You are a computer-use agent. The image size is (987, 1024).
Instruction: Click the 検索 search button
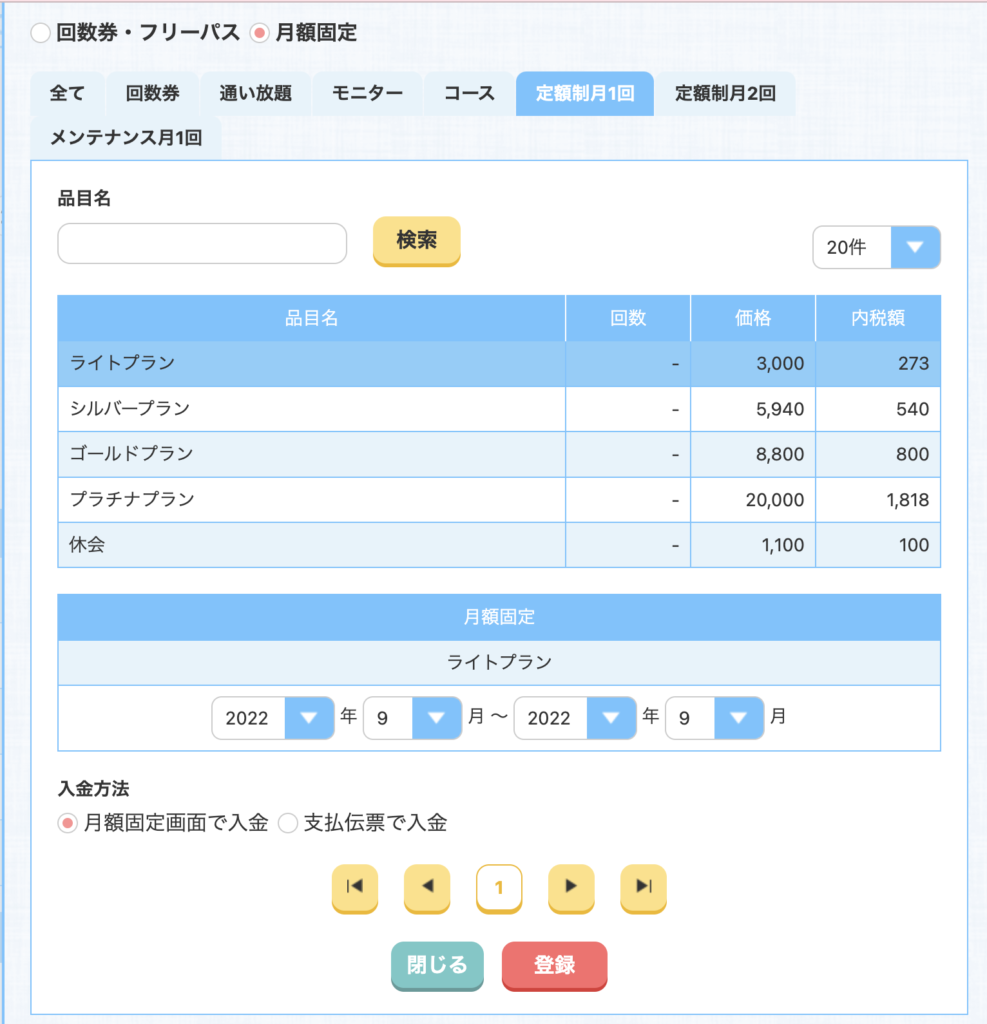point(416,241)
